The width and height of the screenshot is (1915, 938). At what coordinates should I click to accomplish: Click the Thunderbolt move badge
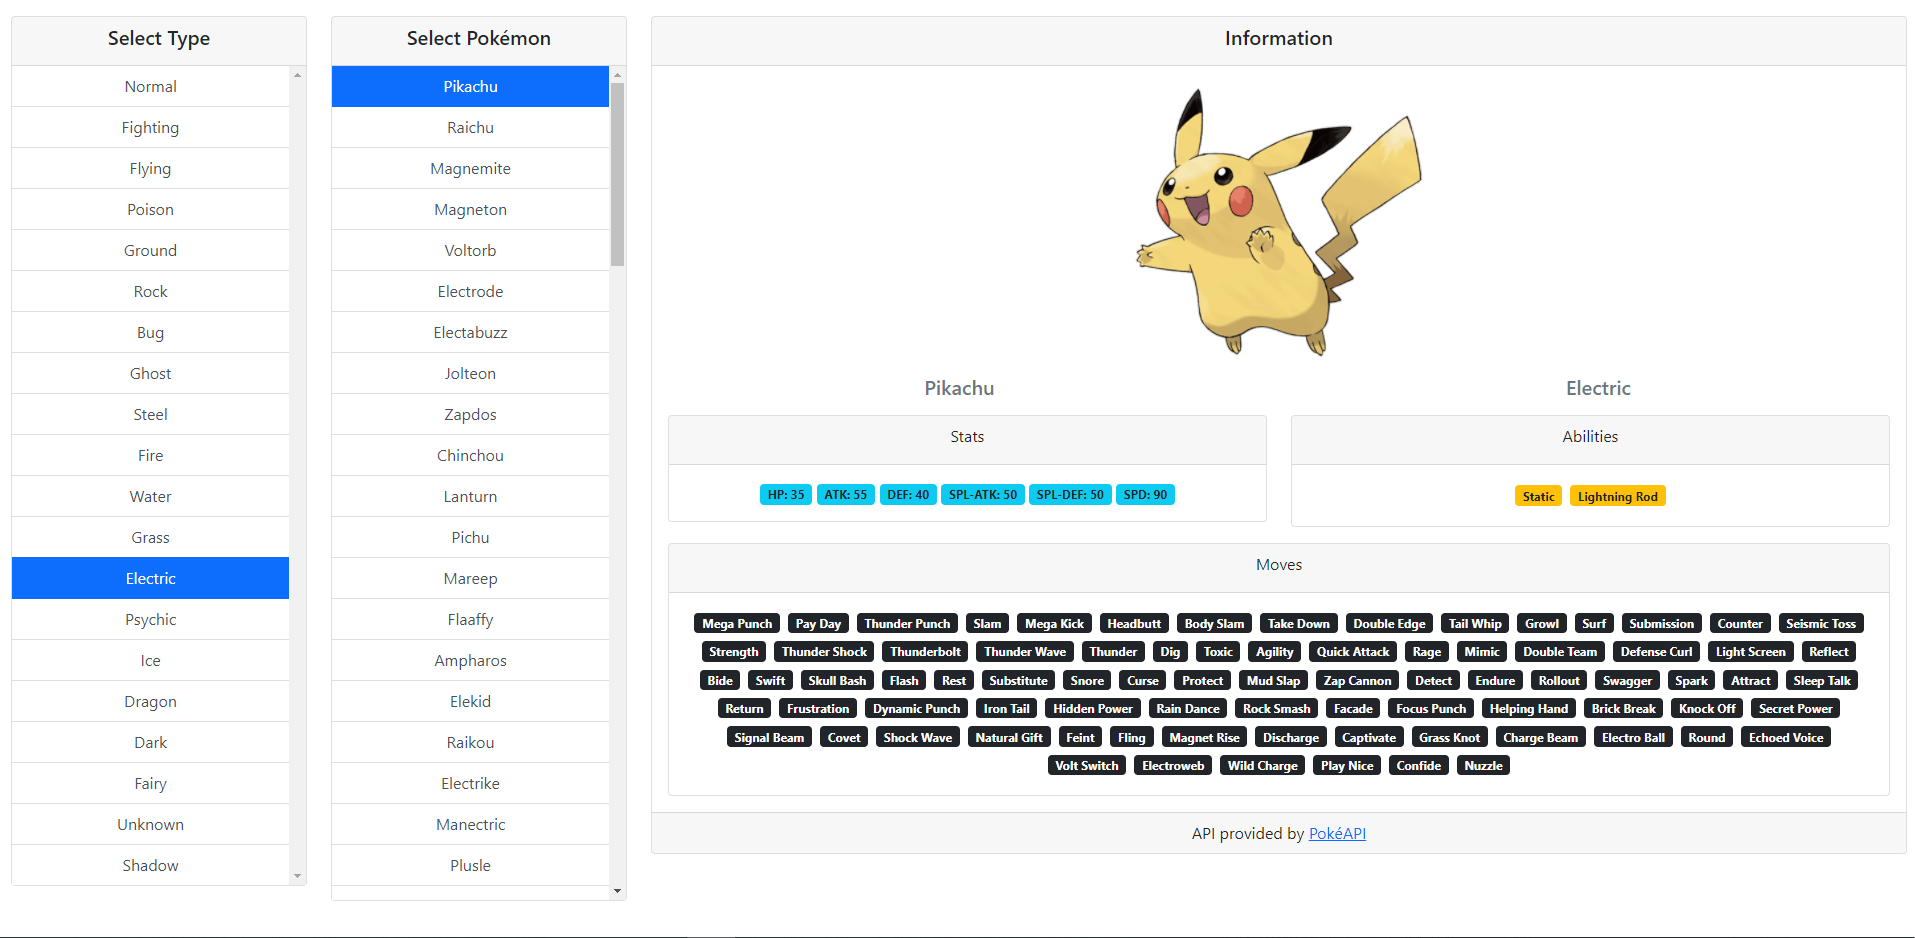pyautogui.click(x=925, y=651)
